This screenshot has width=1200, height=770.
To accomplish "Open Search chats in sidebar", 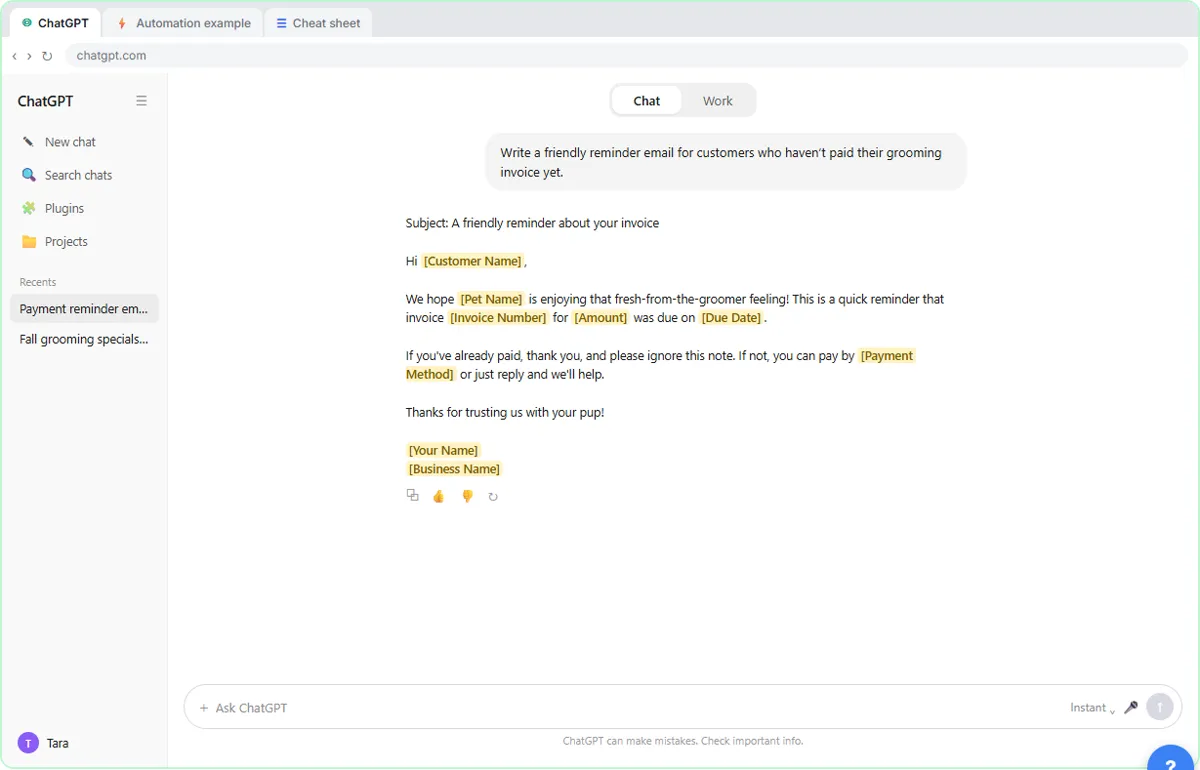I will tap(84, 175).
